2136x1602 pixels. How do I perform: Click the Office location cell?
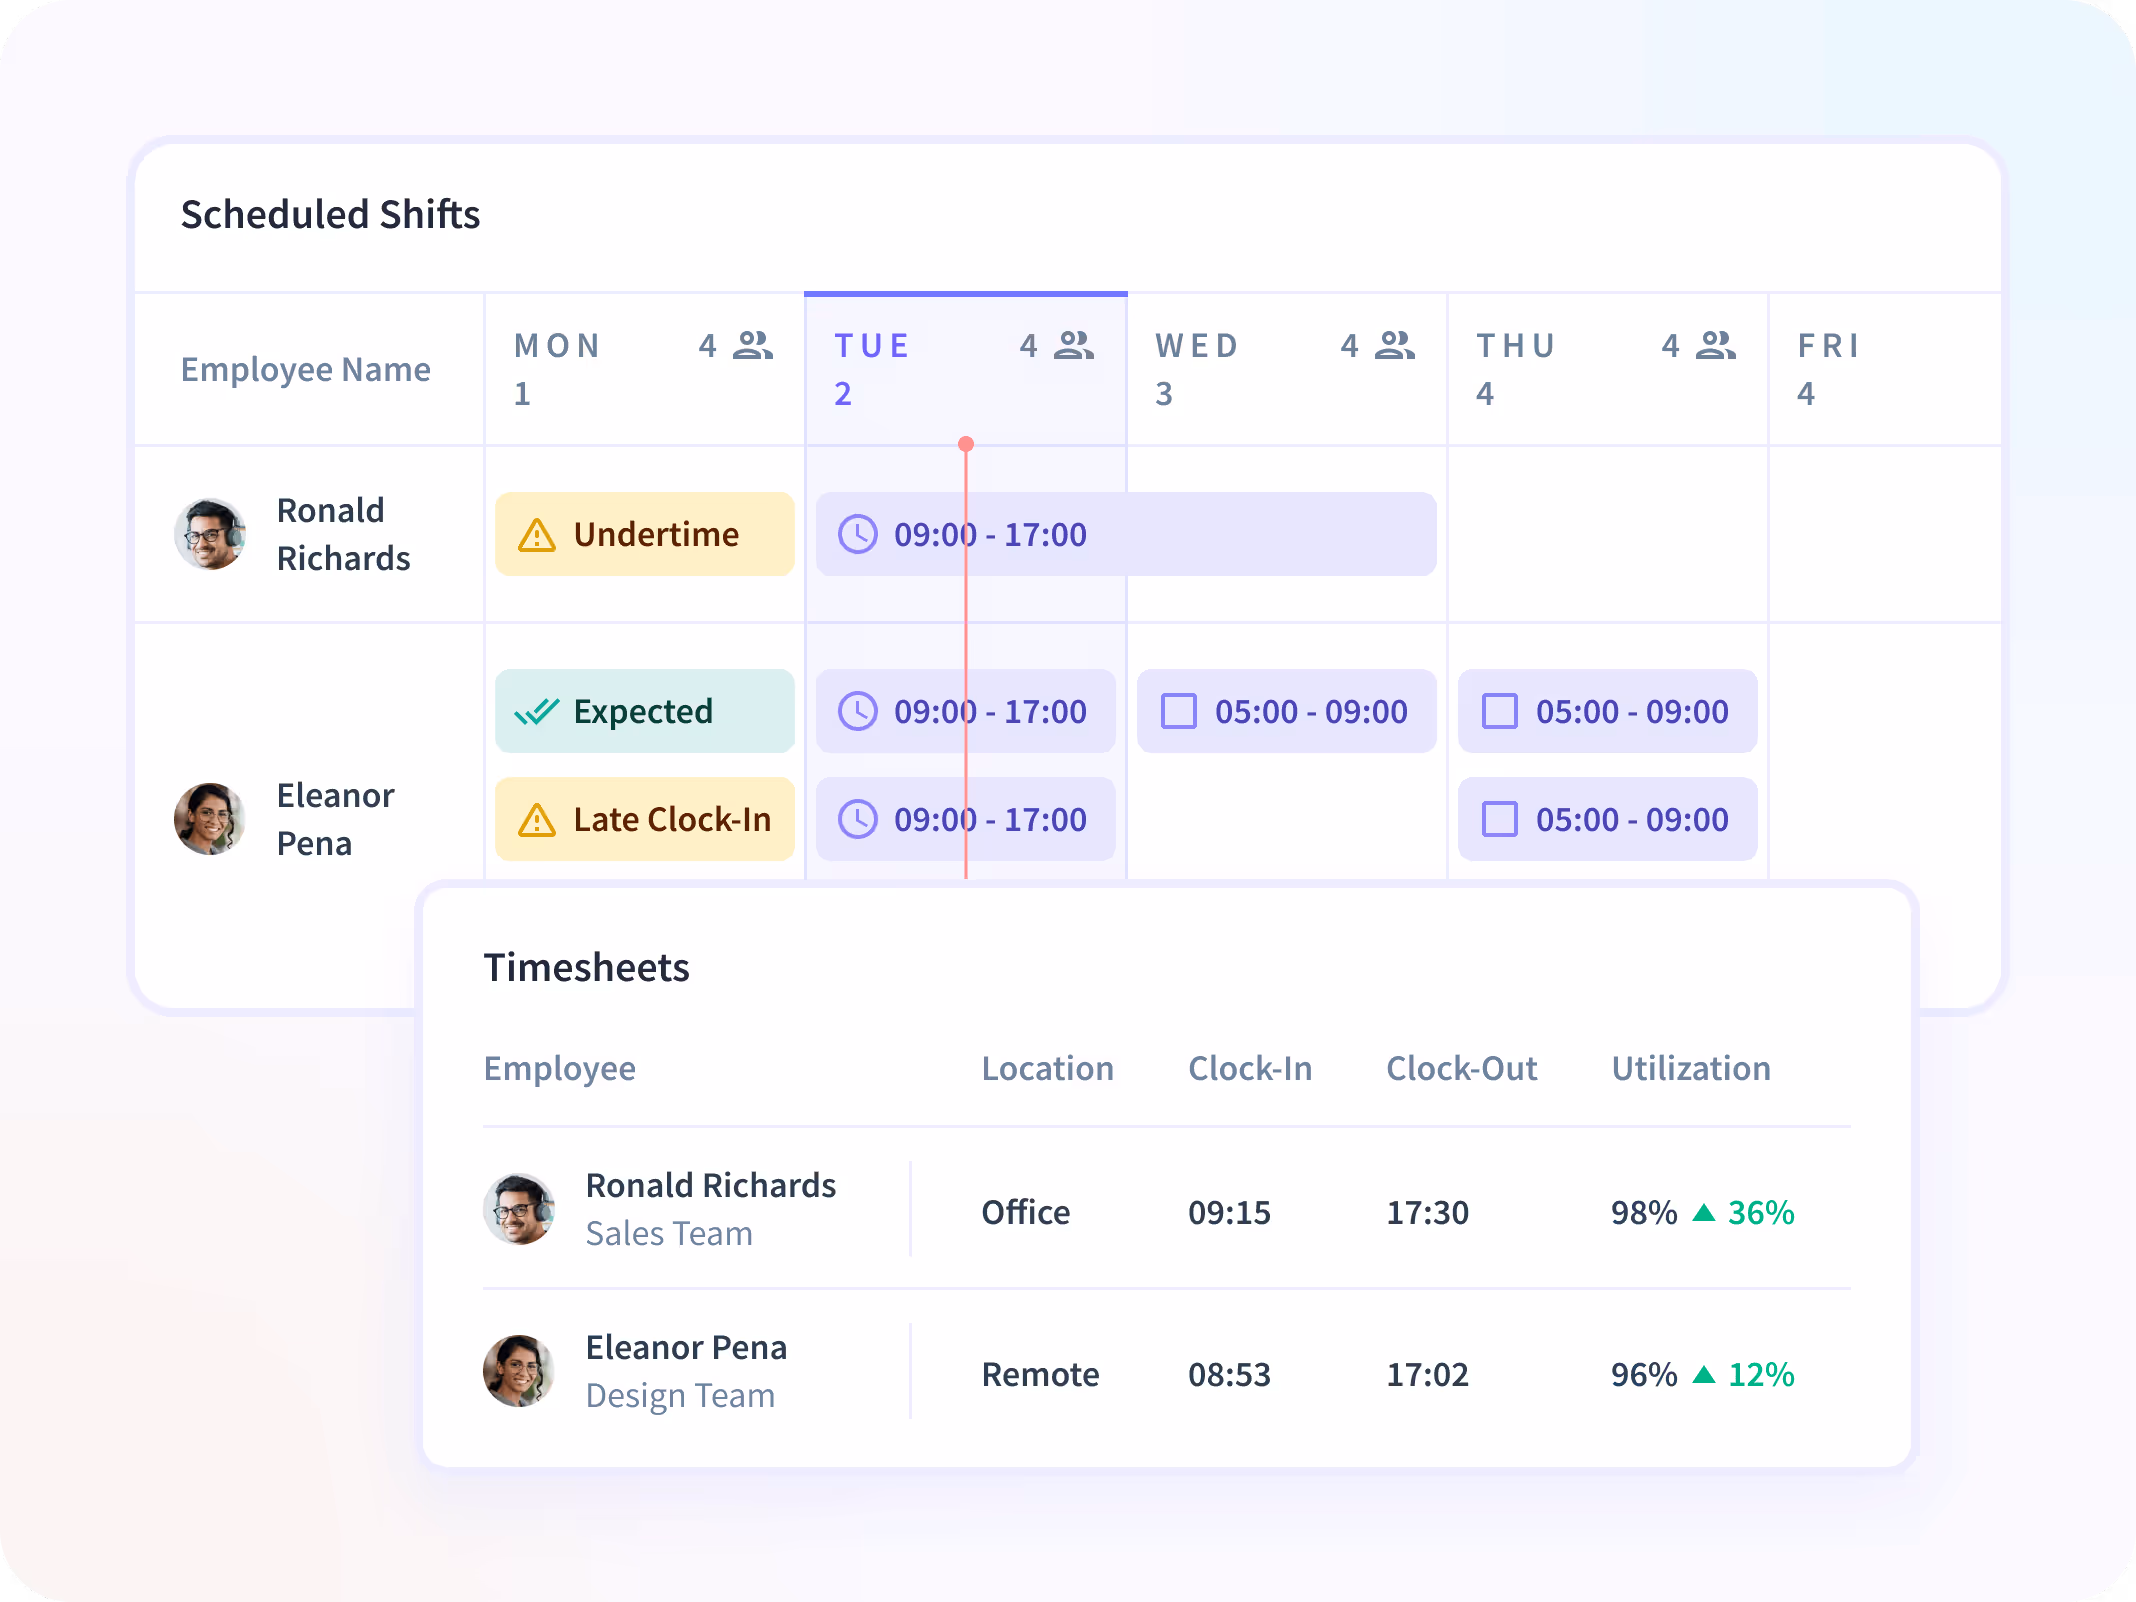click(x=1026, y=1212)
